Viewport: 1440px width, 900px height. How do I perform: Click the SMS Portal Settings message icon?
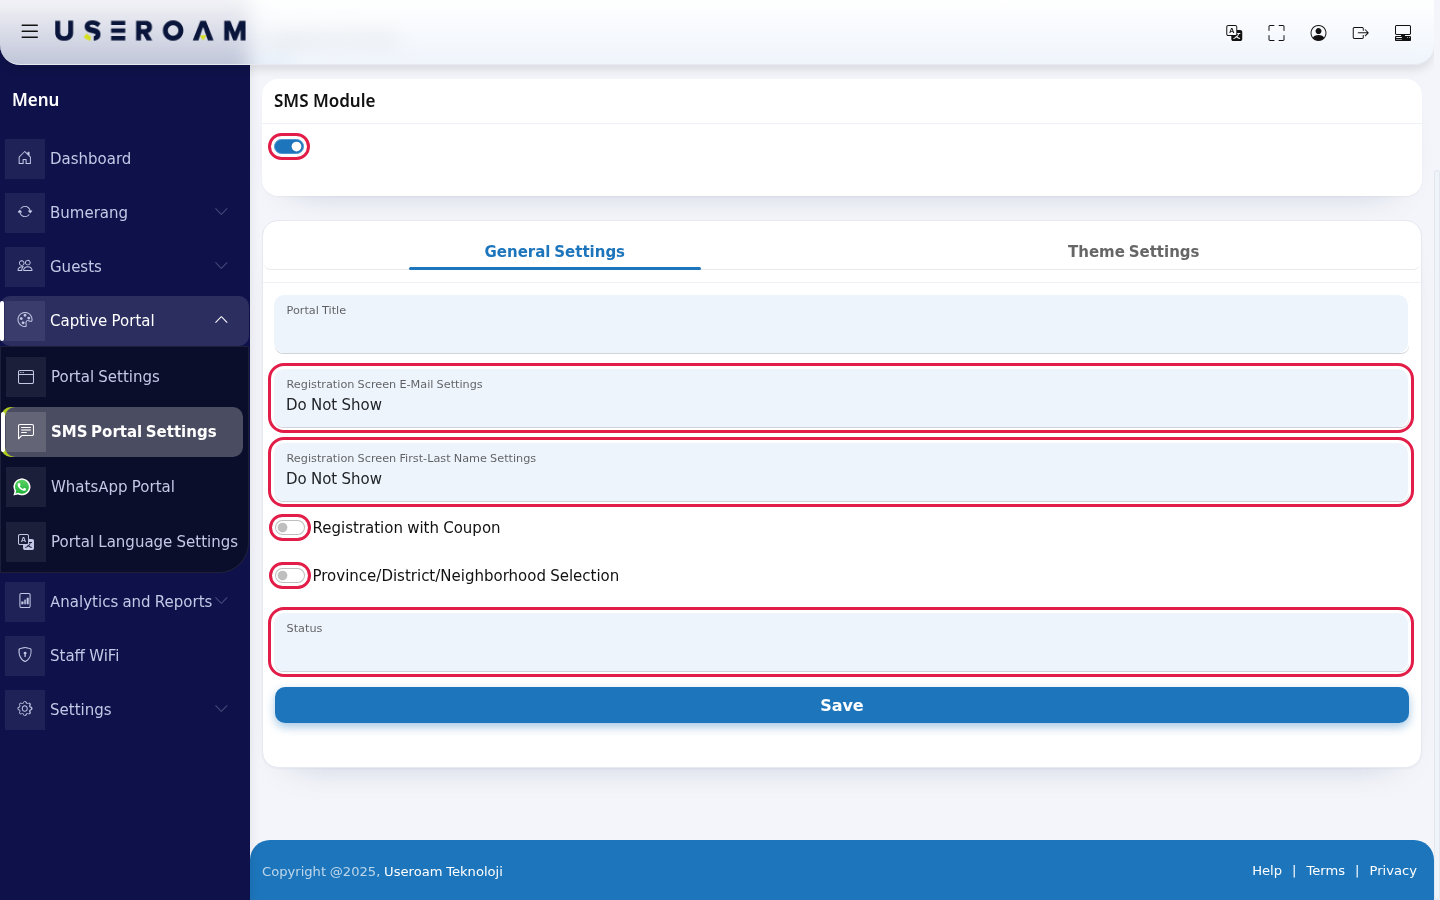point(26,431)
